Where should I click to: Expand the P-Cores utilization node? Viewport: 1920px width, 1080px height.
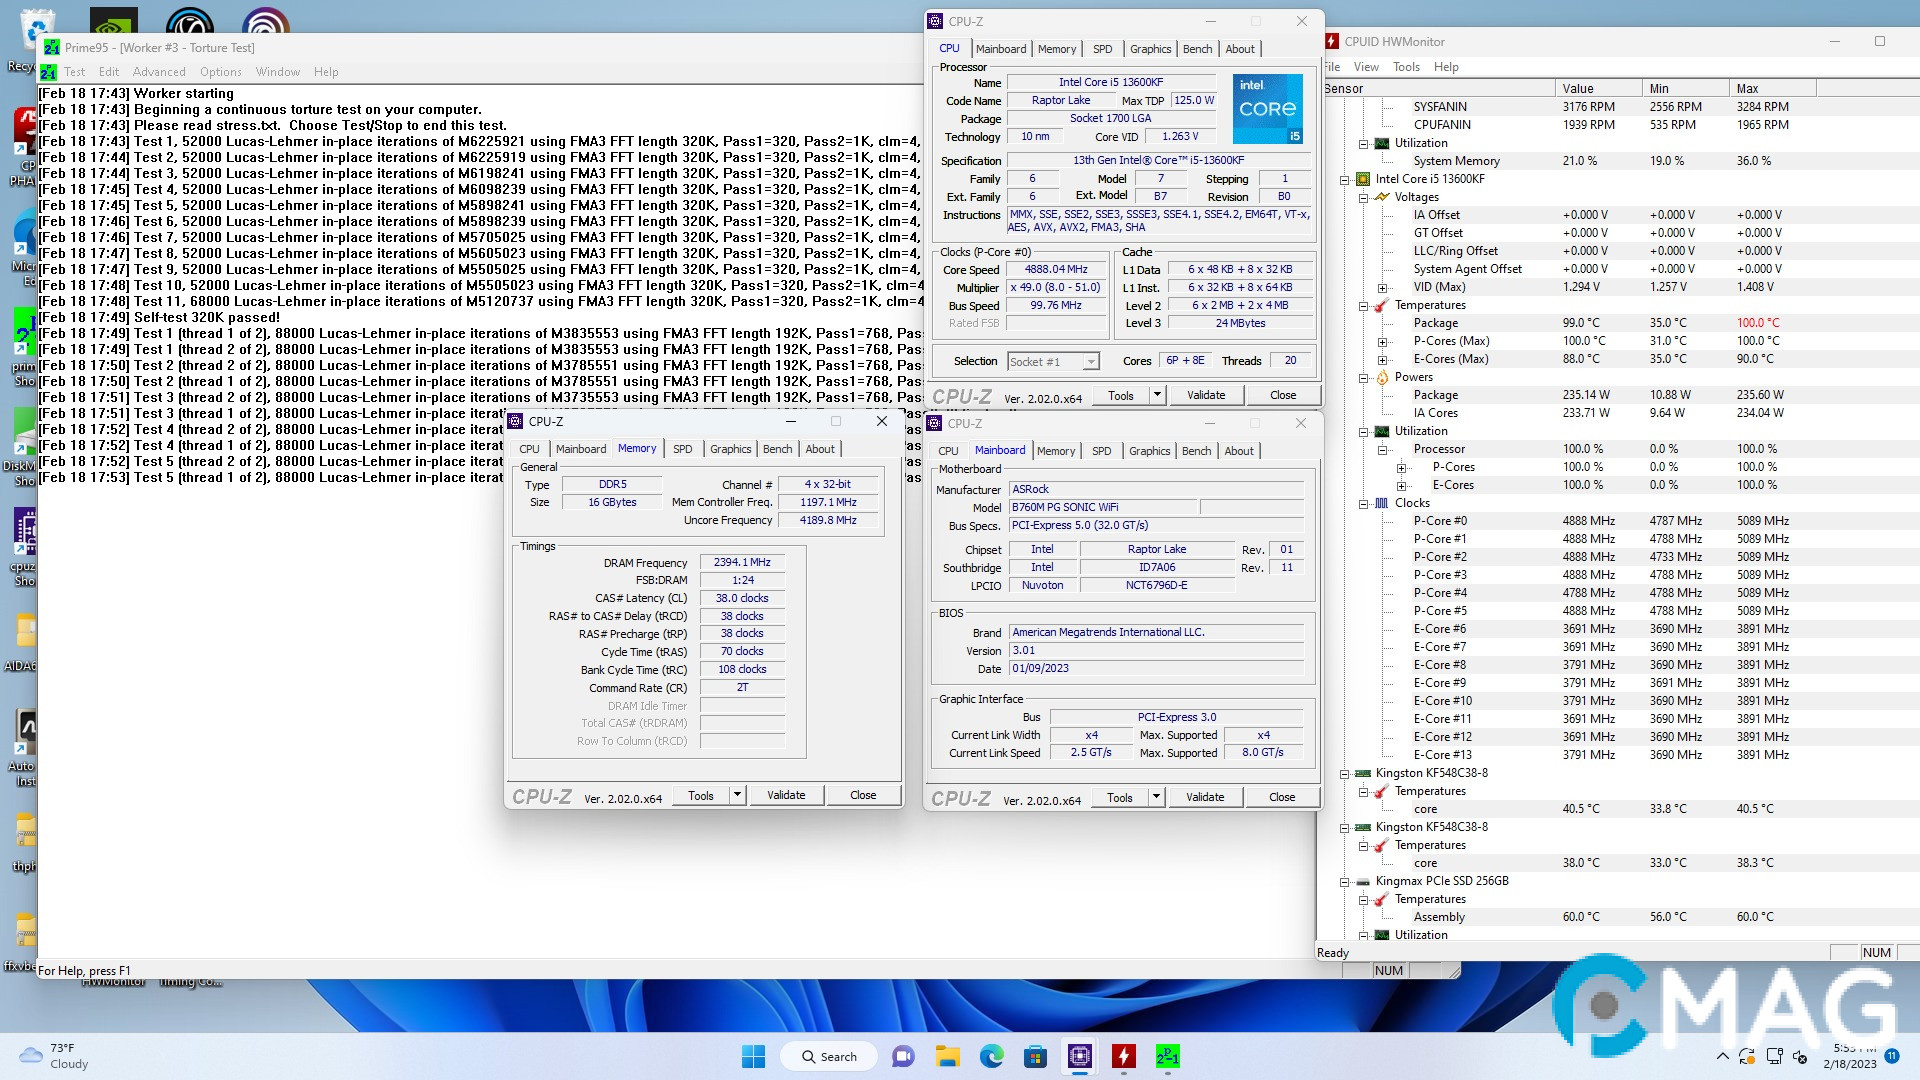pos(1401,467)
